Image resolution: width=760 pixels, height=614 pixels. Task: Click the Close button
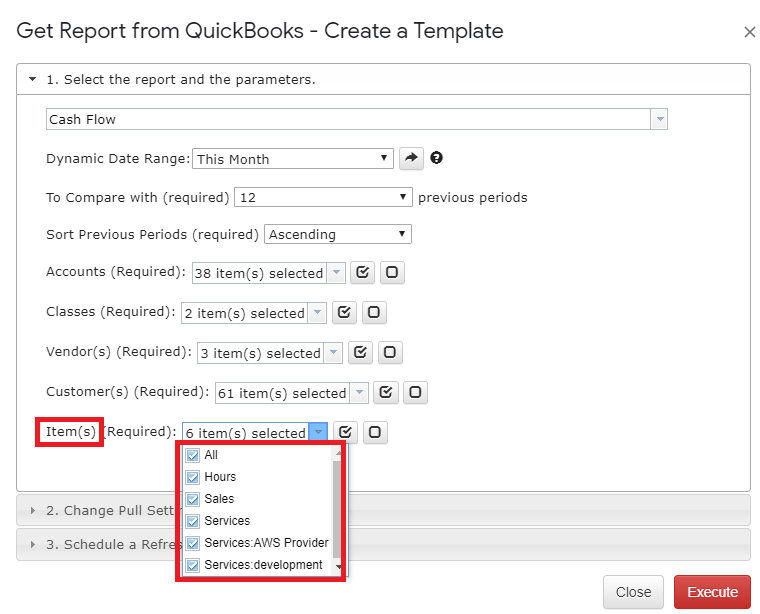point(633,592)
